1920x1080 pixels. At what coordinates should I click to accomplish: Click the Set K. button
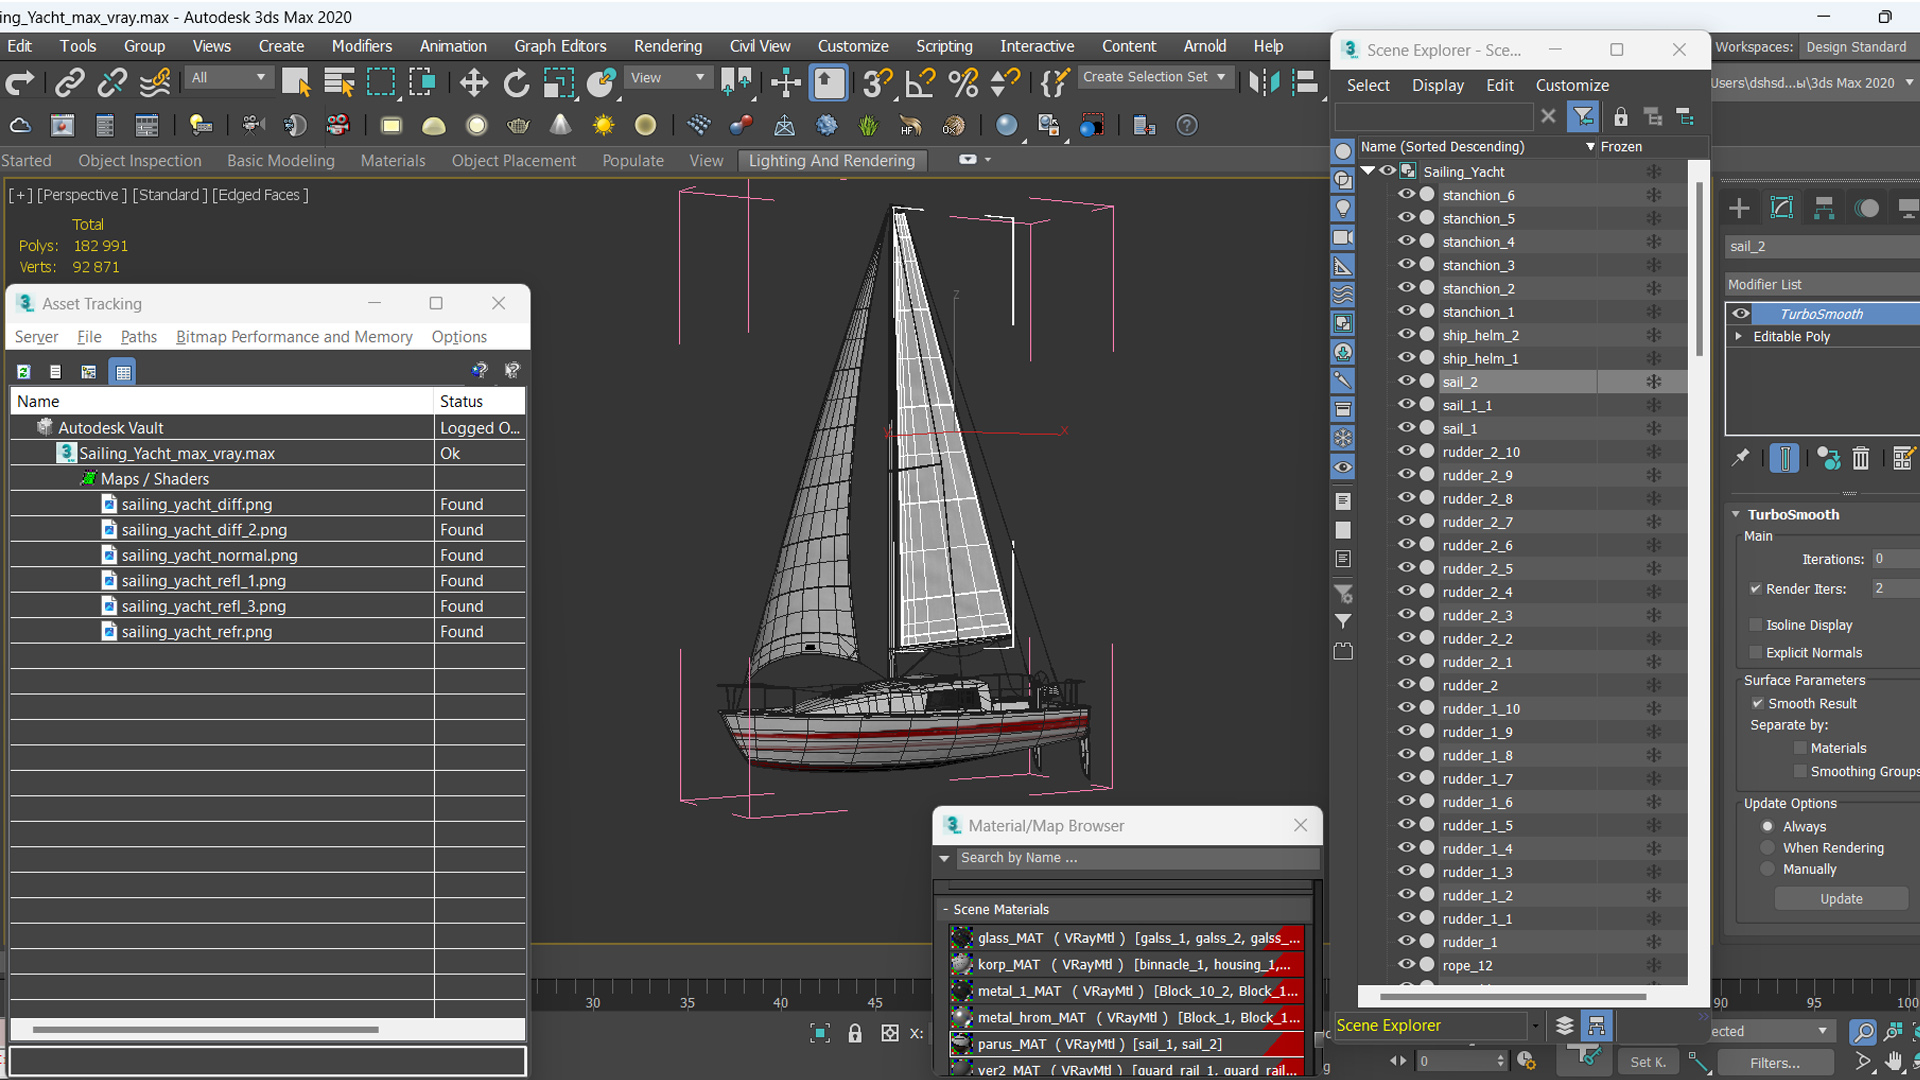point(1648,1063)
